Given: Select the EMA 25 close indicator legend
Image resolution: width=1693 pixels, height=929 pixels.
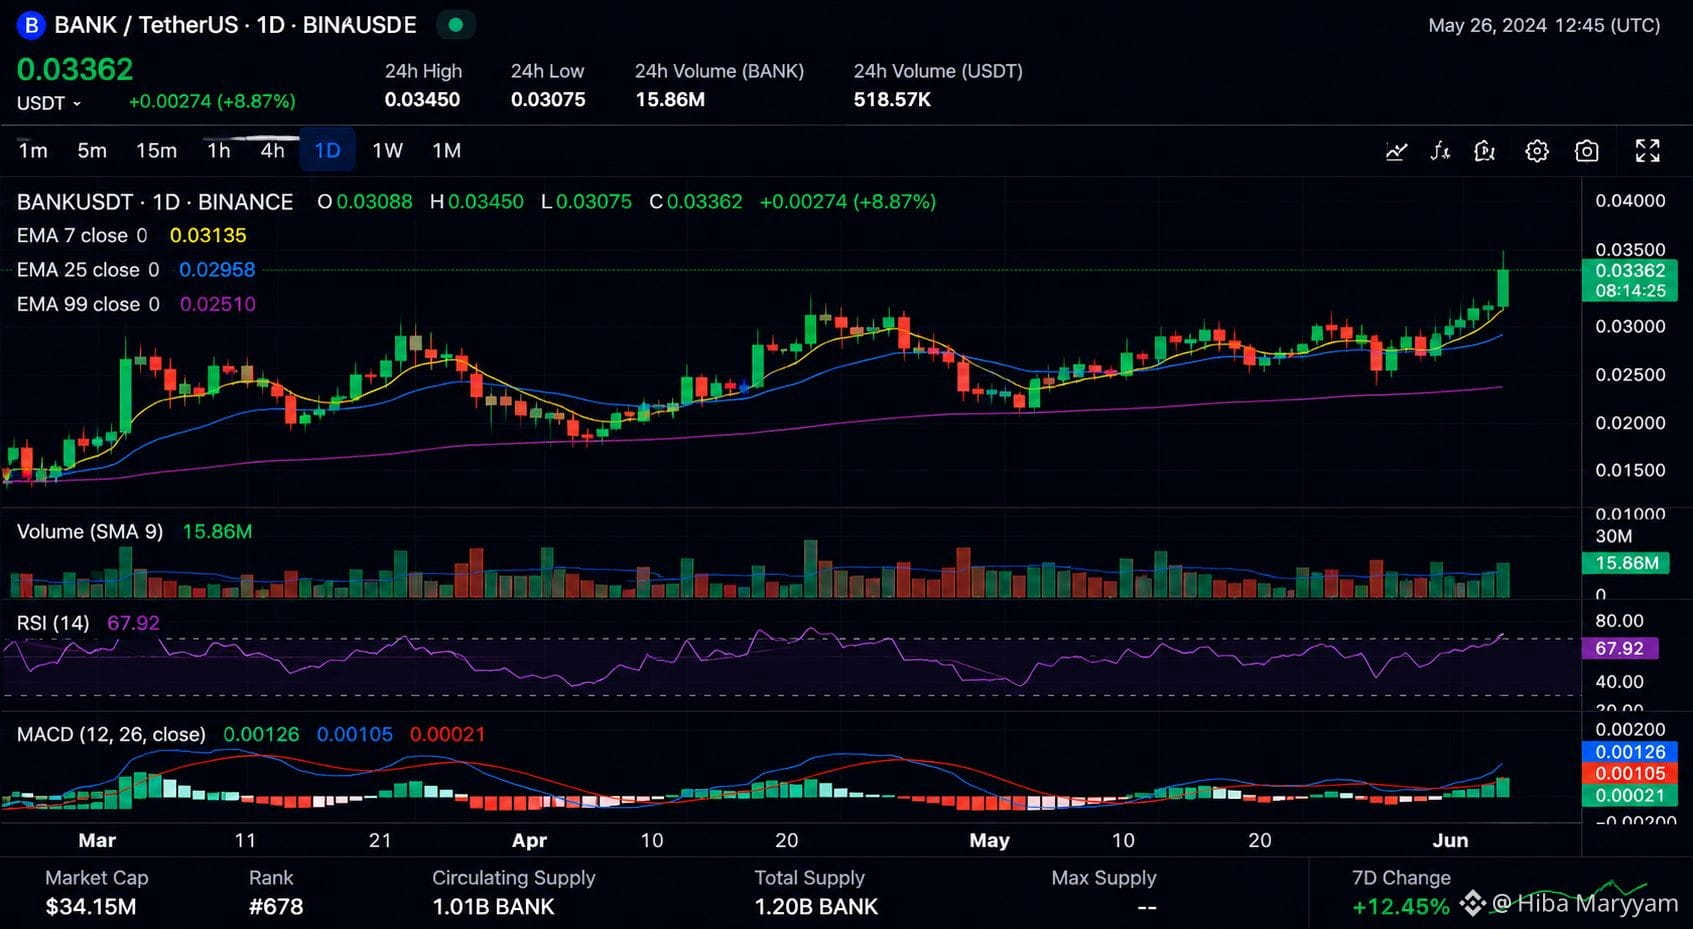Looking at the screenshot, I should click(88, 270).
